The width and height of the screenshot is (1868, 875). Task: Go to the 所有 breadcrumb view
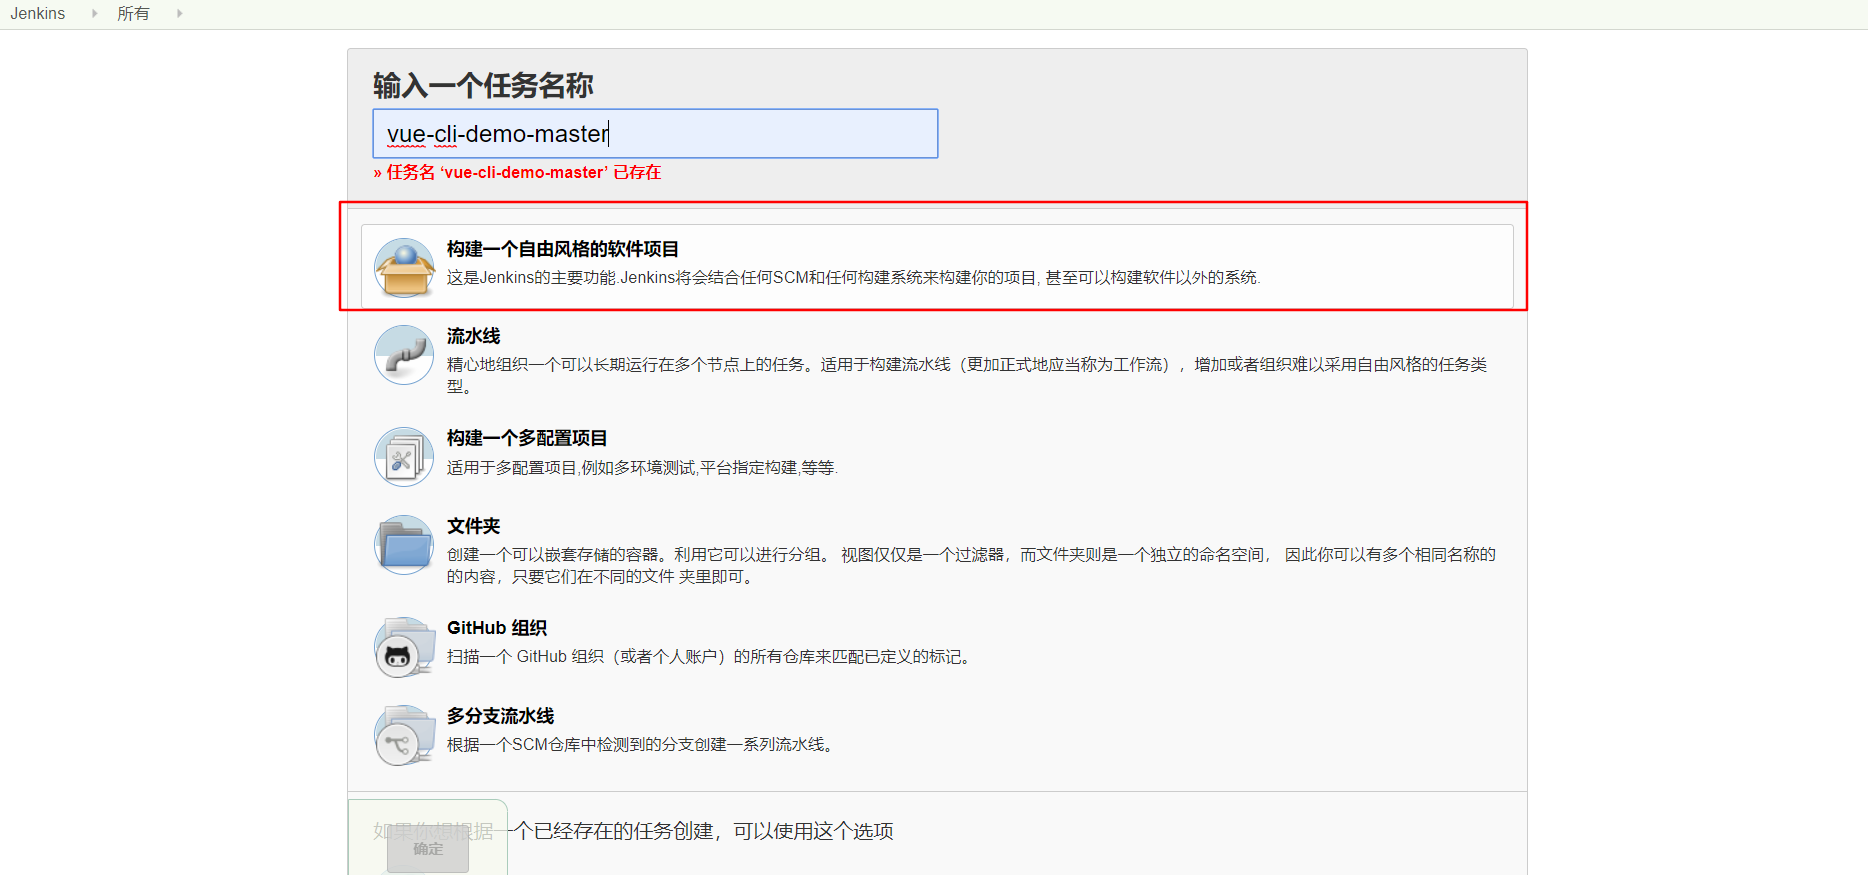point(133,14)
